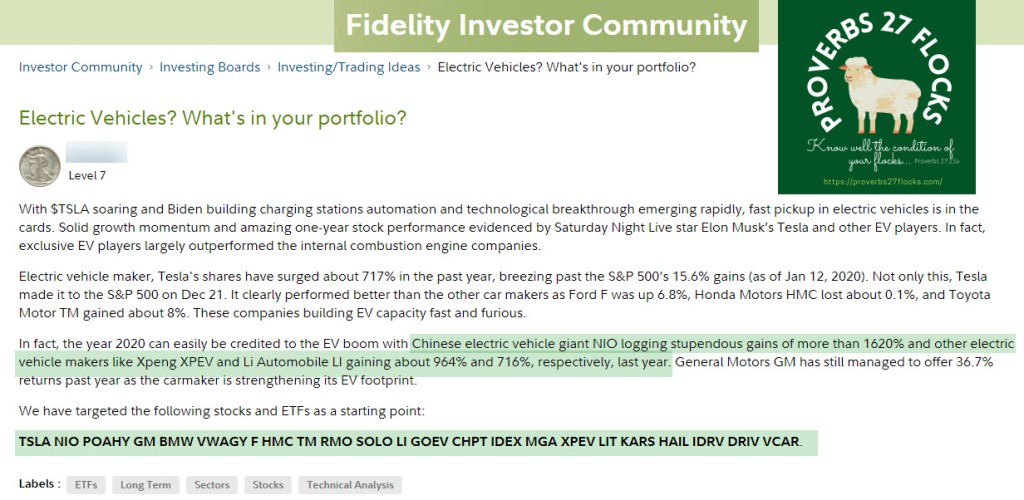The height and width of the screenshot is (500, 1024).
Task: Select the ETFs label tag
Action: pyautogui.click(x=84, y=485)
